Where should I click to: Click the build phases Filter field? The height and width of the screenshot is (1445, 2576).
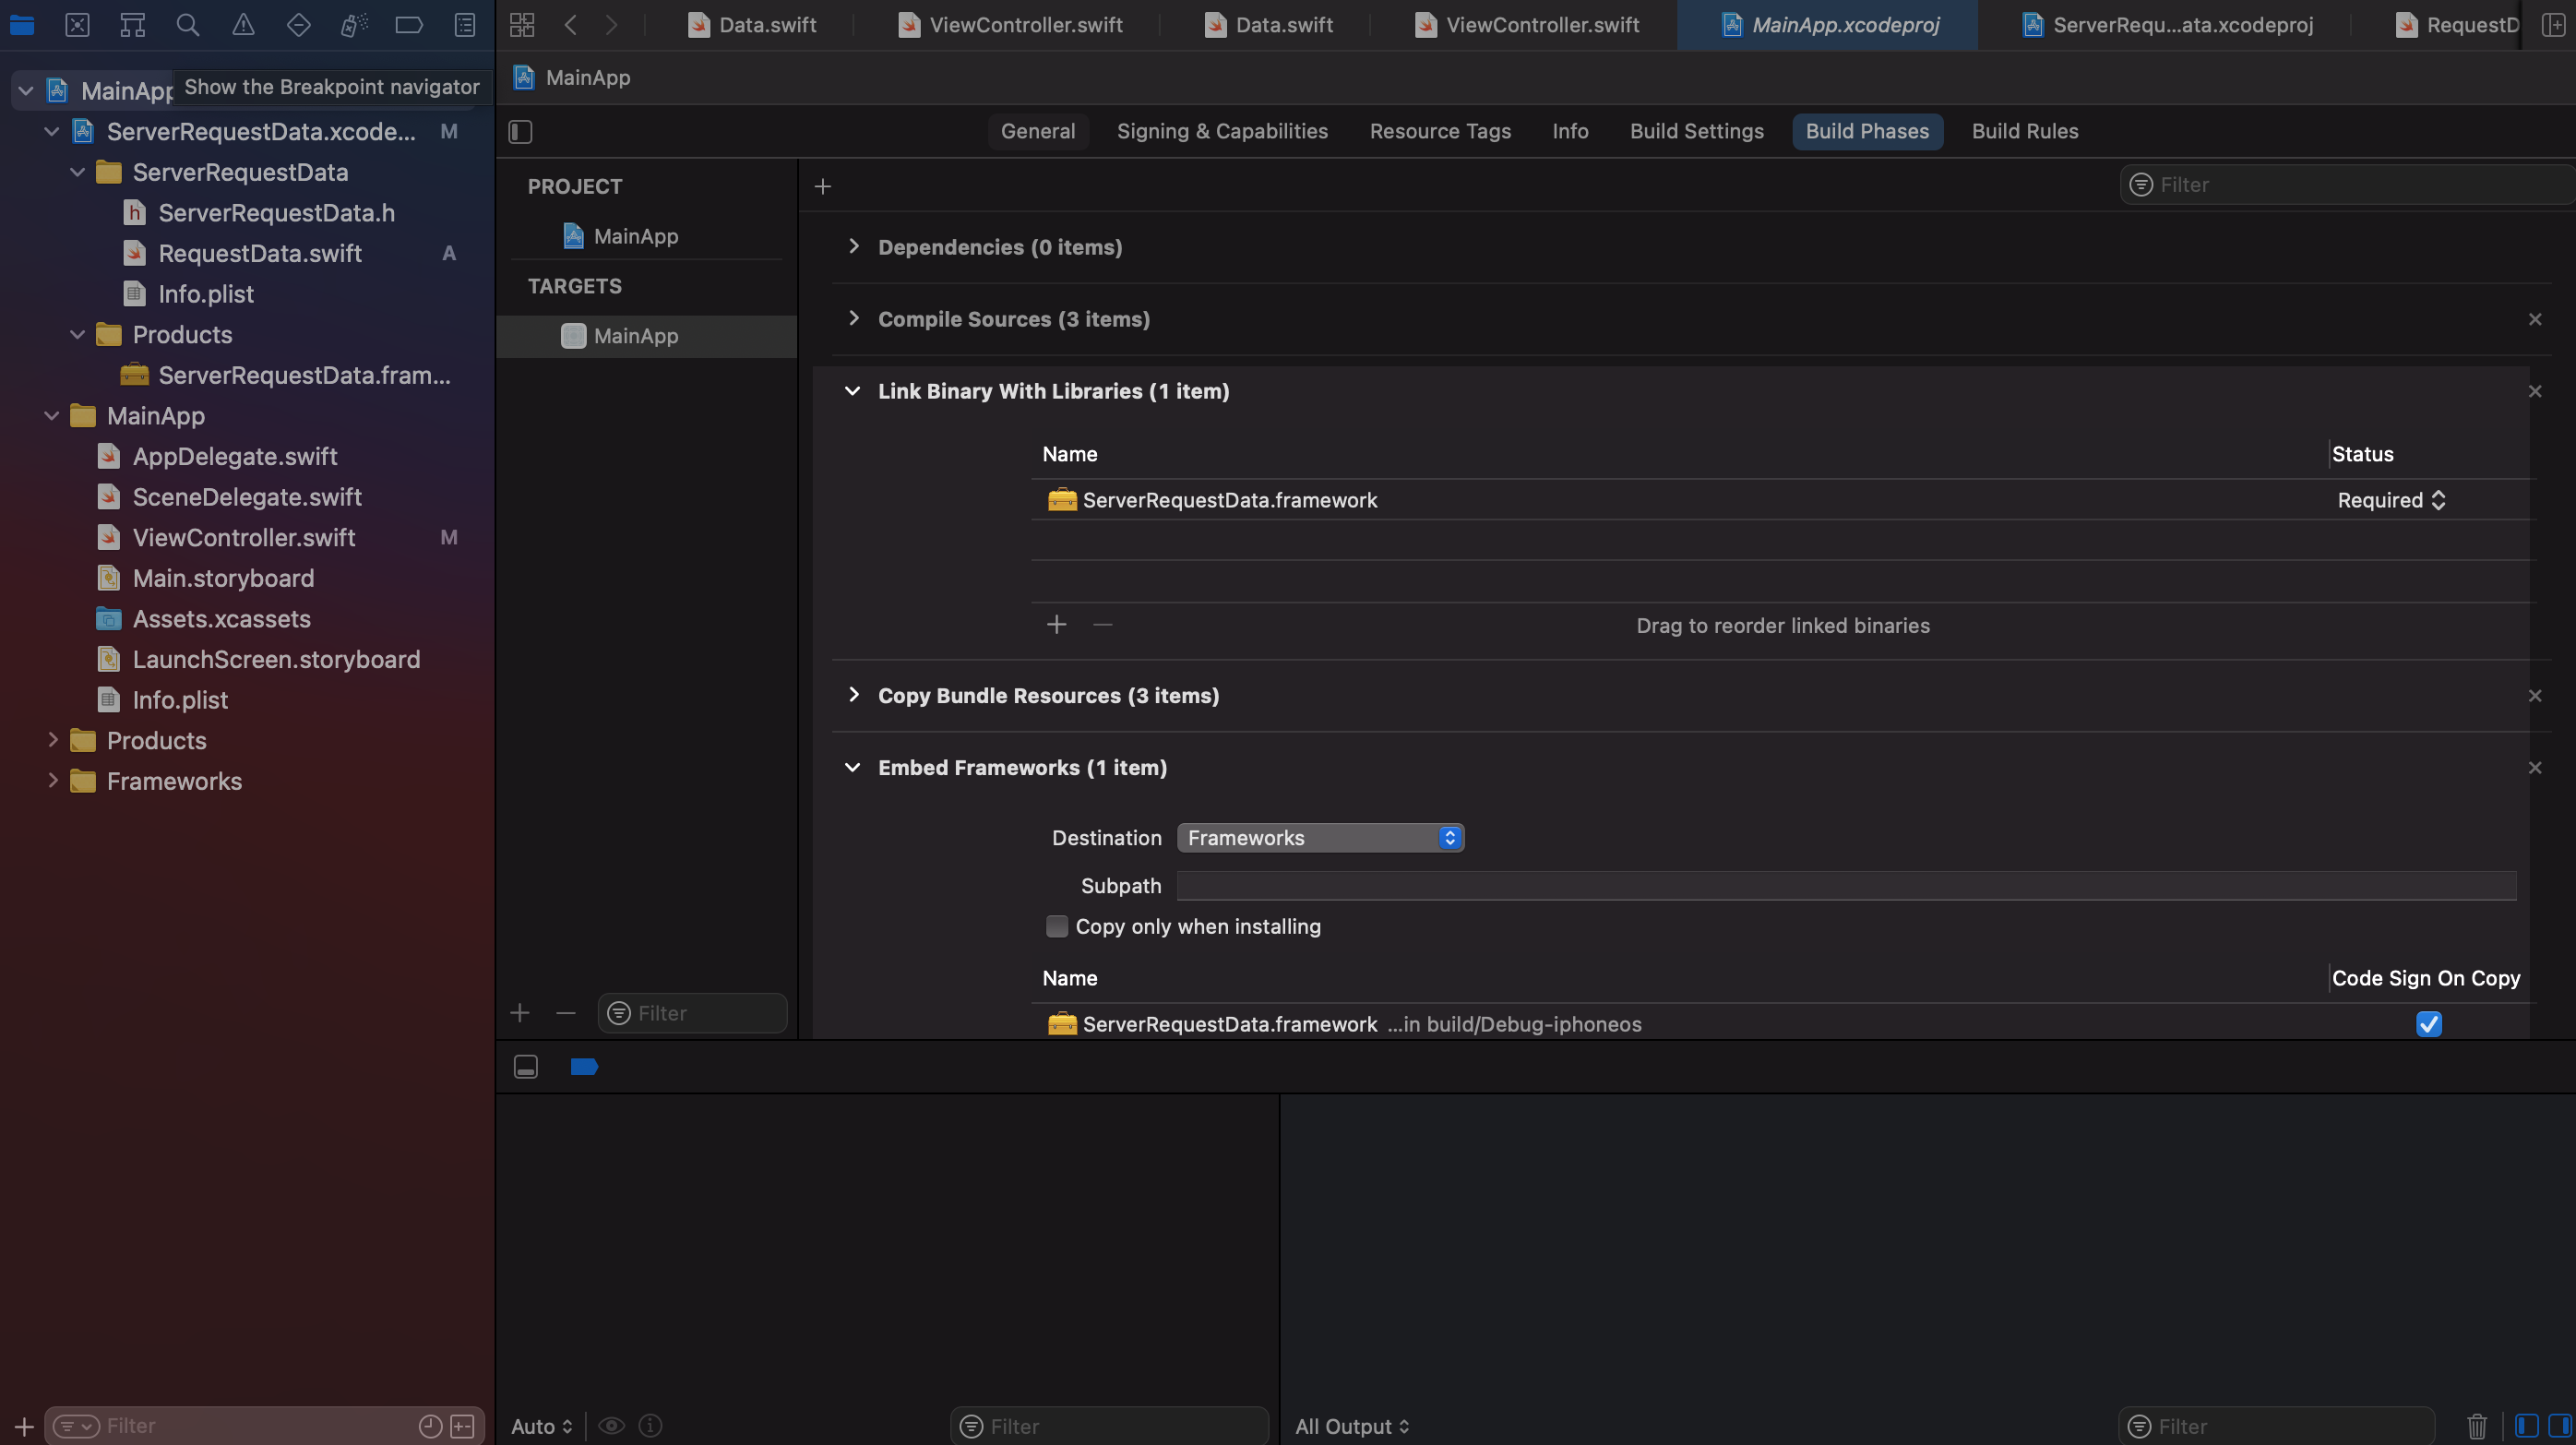[x=2340, y=185]
